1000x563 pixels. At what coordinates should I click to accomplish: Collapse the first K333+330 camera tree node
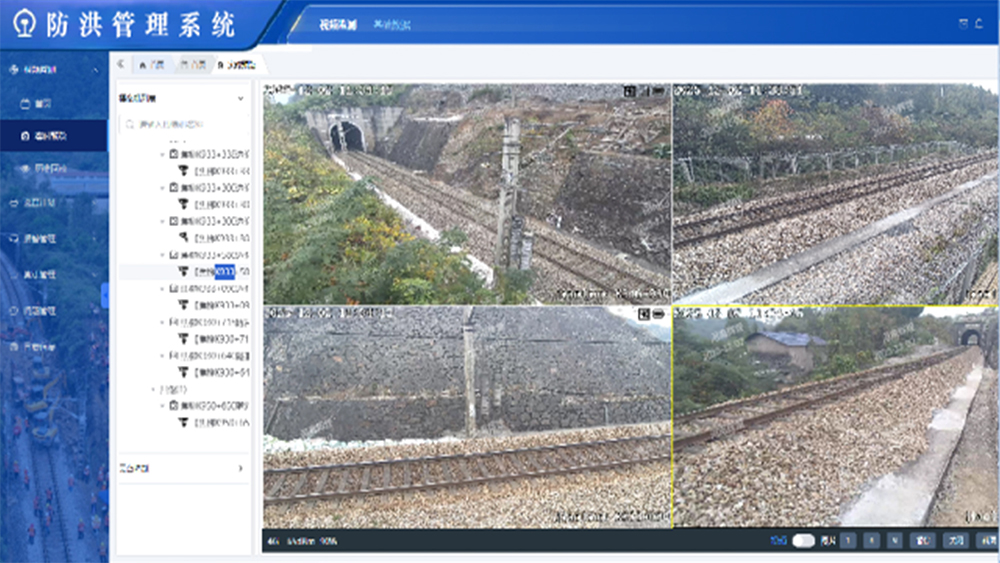tap(163, 155)
